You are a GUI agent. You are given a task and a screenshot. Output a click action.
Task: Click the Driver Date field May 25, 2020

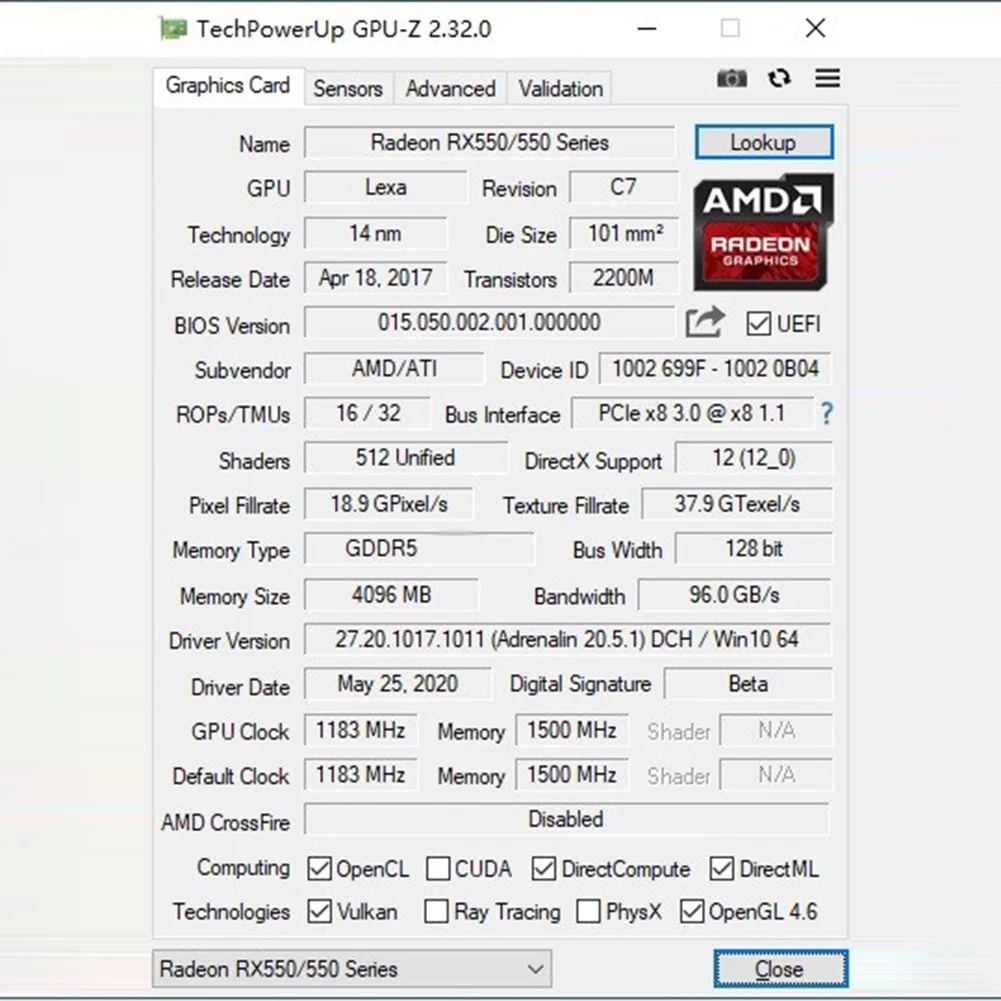[x=398, y=684]
